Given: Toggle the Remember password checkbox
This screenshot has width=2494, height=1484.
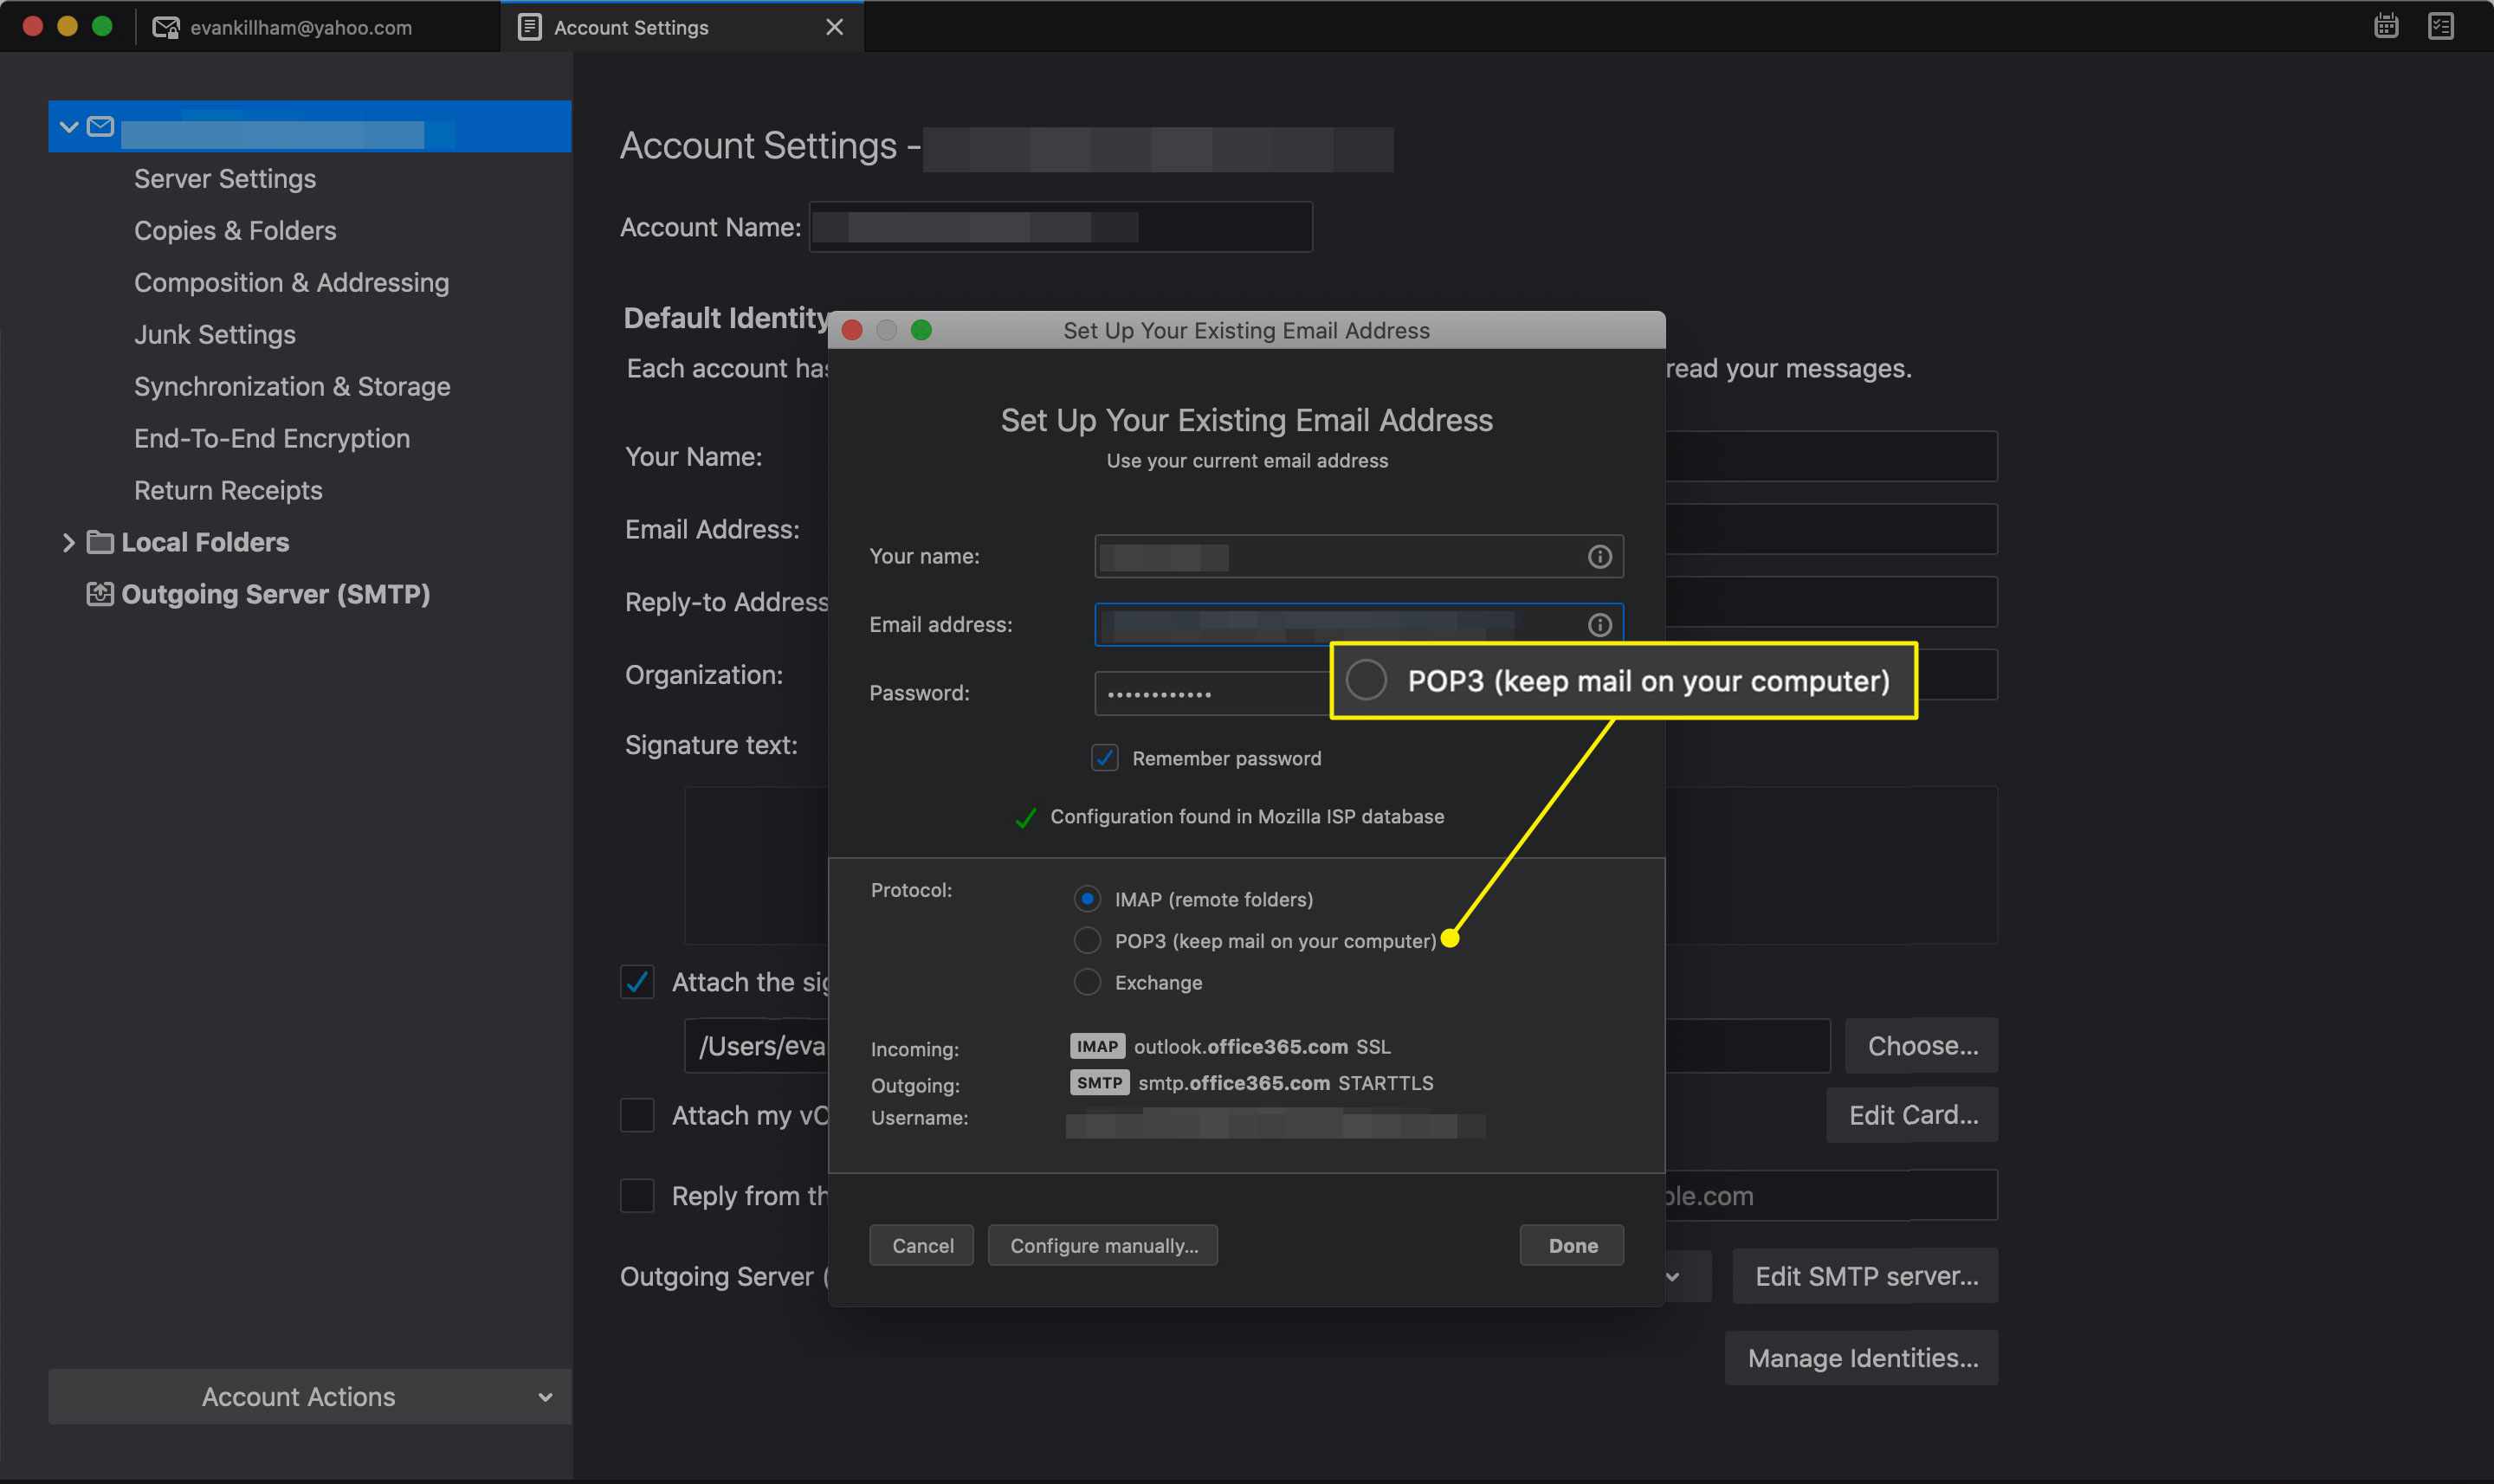Looking at the screenshot, I should (1104, 758).
